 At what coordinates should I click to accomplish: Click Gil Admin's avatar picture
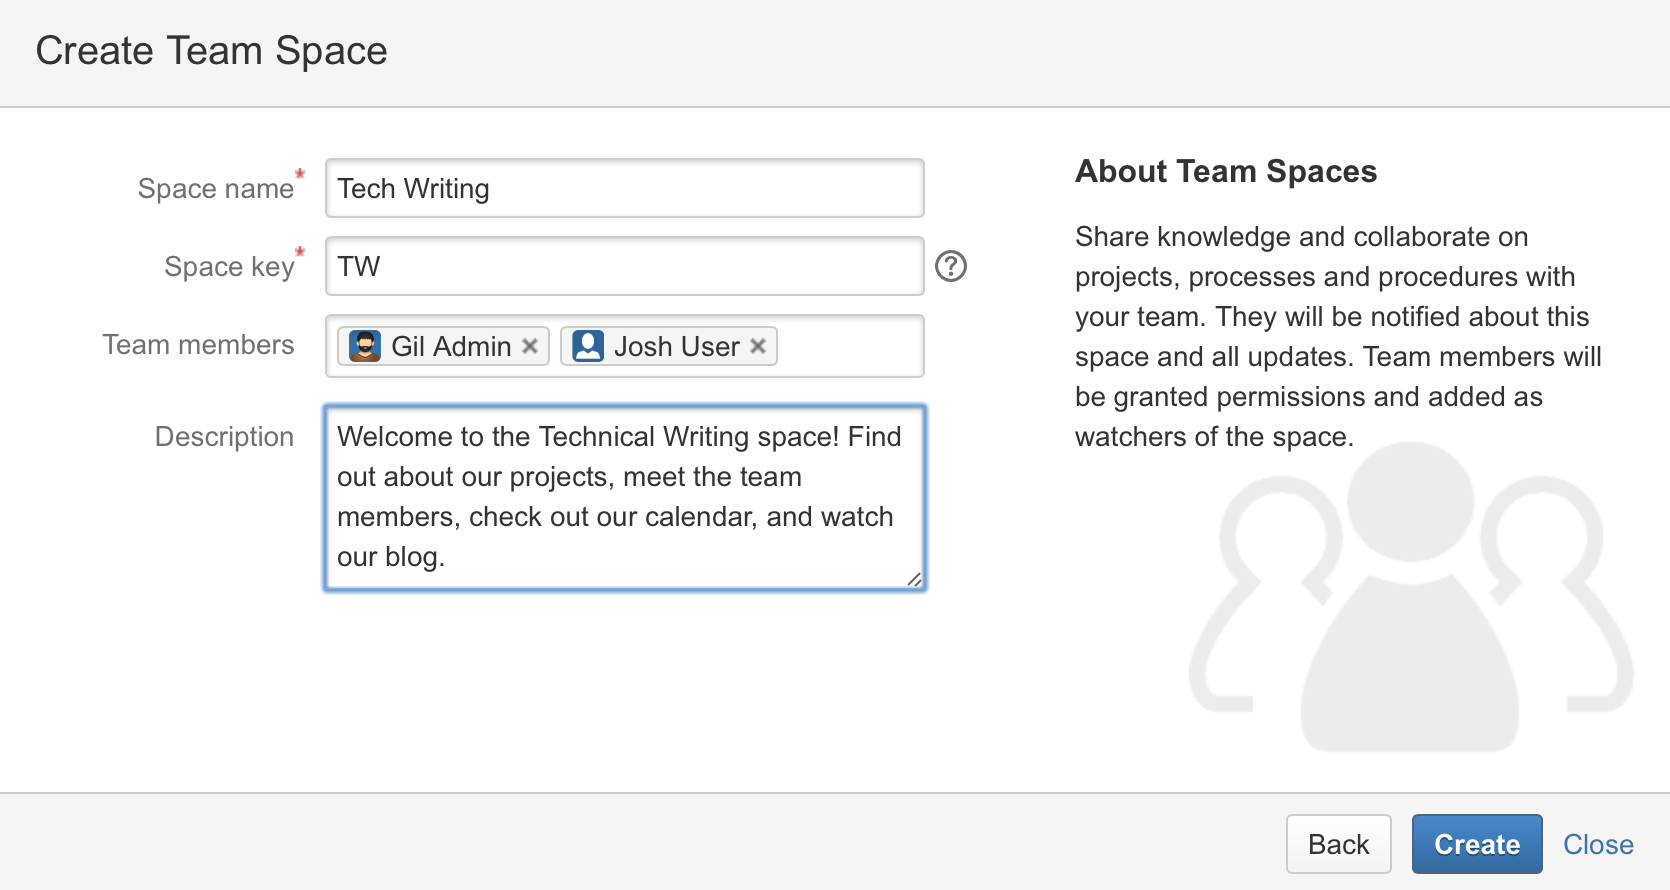pos(365,346)
